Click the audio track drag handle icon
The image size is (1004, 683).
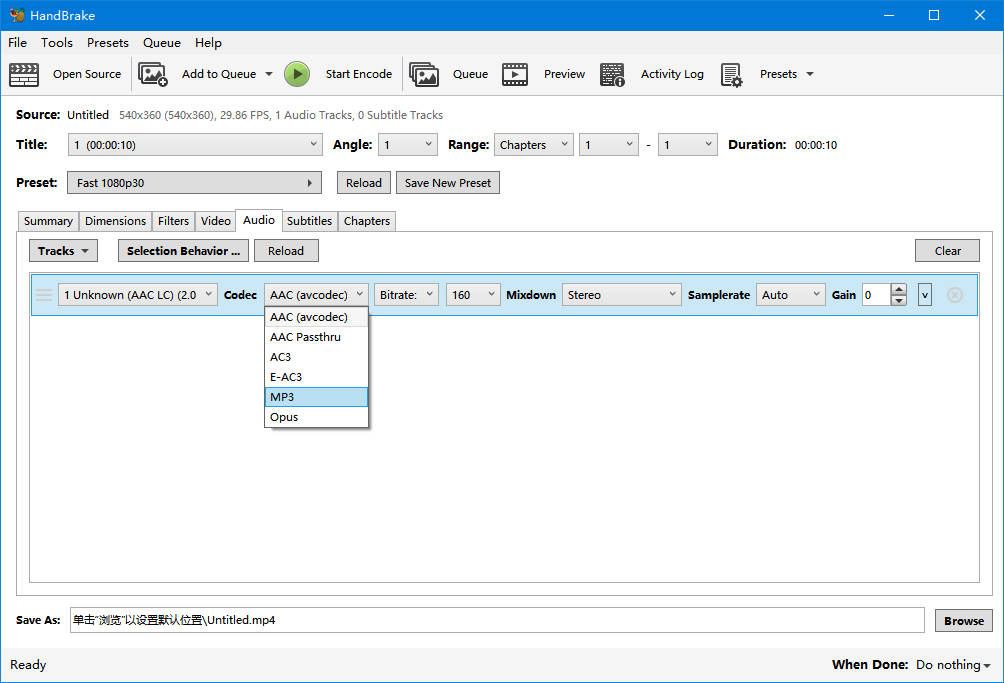(x=44, y=295)
